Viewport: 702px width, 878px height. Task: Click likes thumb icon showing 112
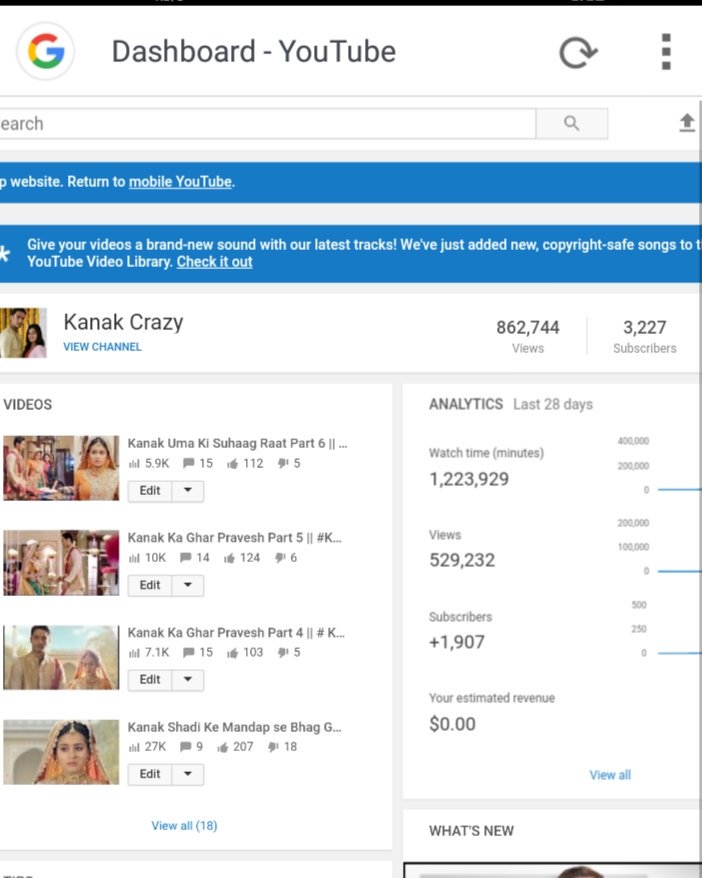pos(232,464)
